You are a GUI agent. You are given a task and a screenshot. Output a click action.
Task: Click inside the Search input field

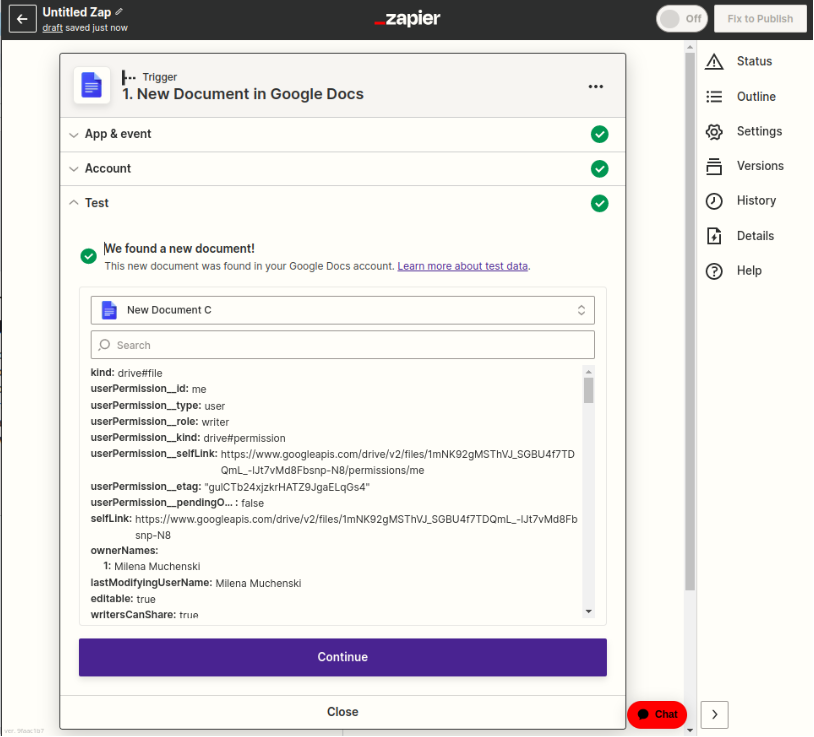tap(343, 345)
